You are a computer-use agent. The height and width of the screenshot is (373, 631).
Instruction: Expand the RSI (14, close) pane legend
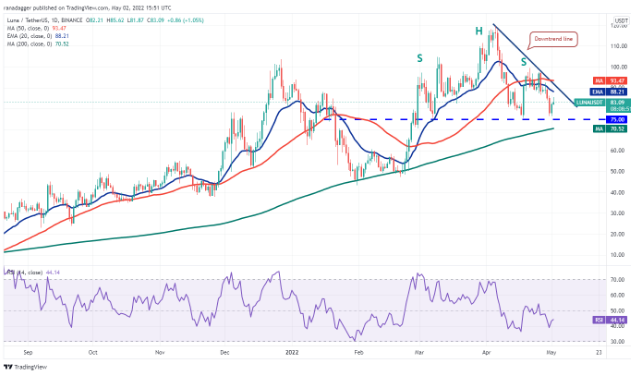(32, 272)
